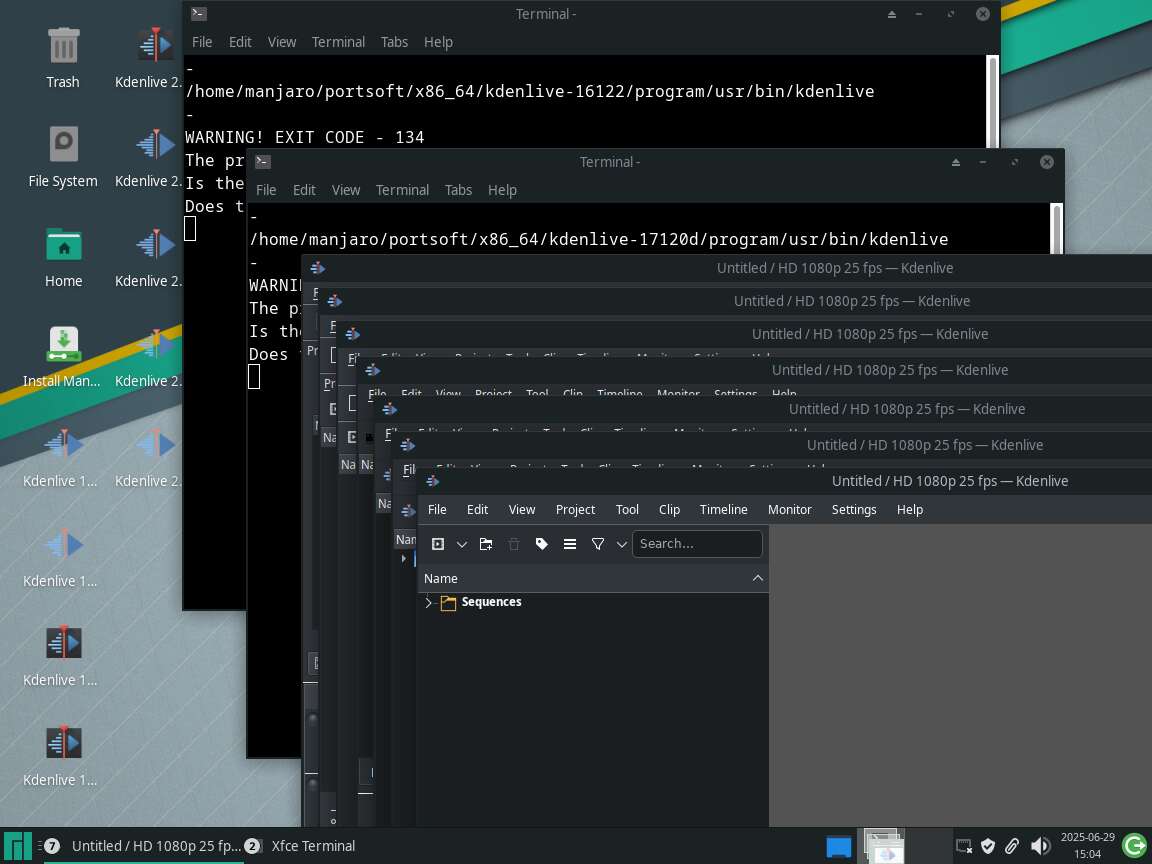1152x864 pixels.
Task: Open the filter dropdown arrow
Action: tap(621, 544)
